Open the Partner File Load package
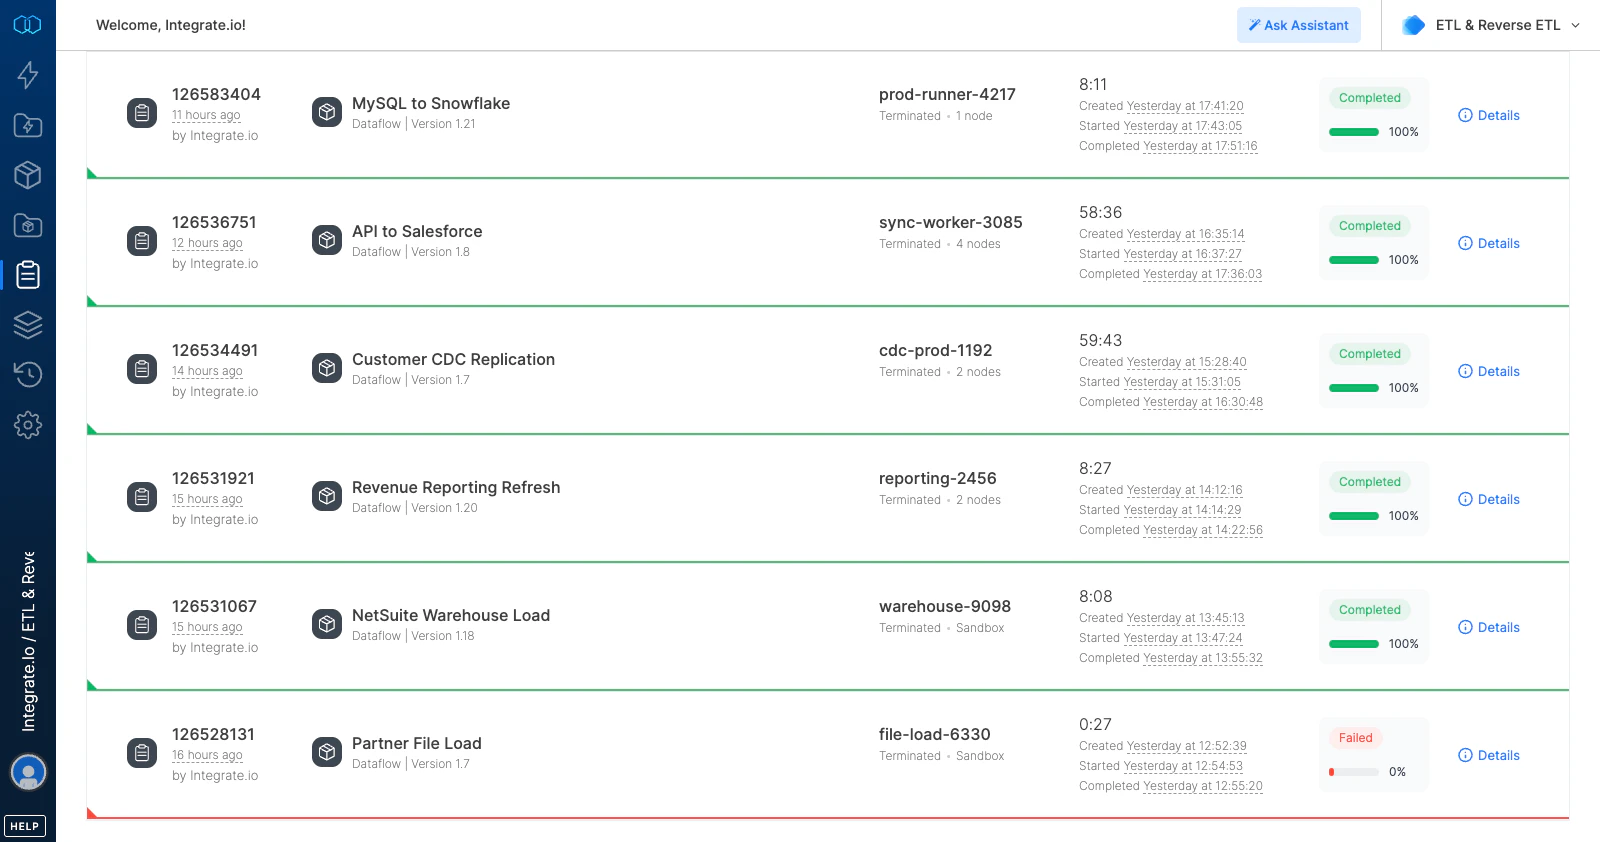The width and height of the screenshot is (1600, 842). click(x=417, y=743)
